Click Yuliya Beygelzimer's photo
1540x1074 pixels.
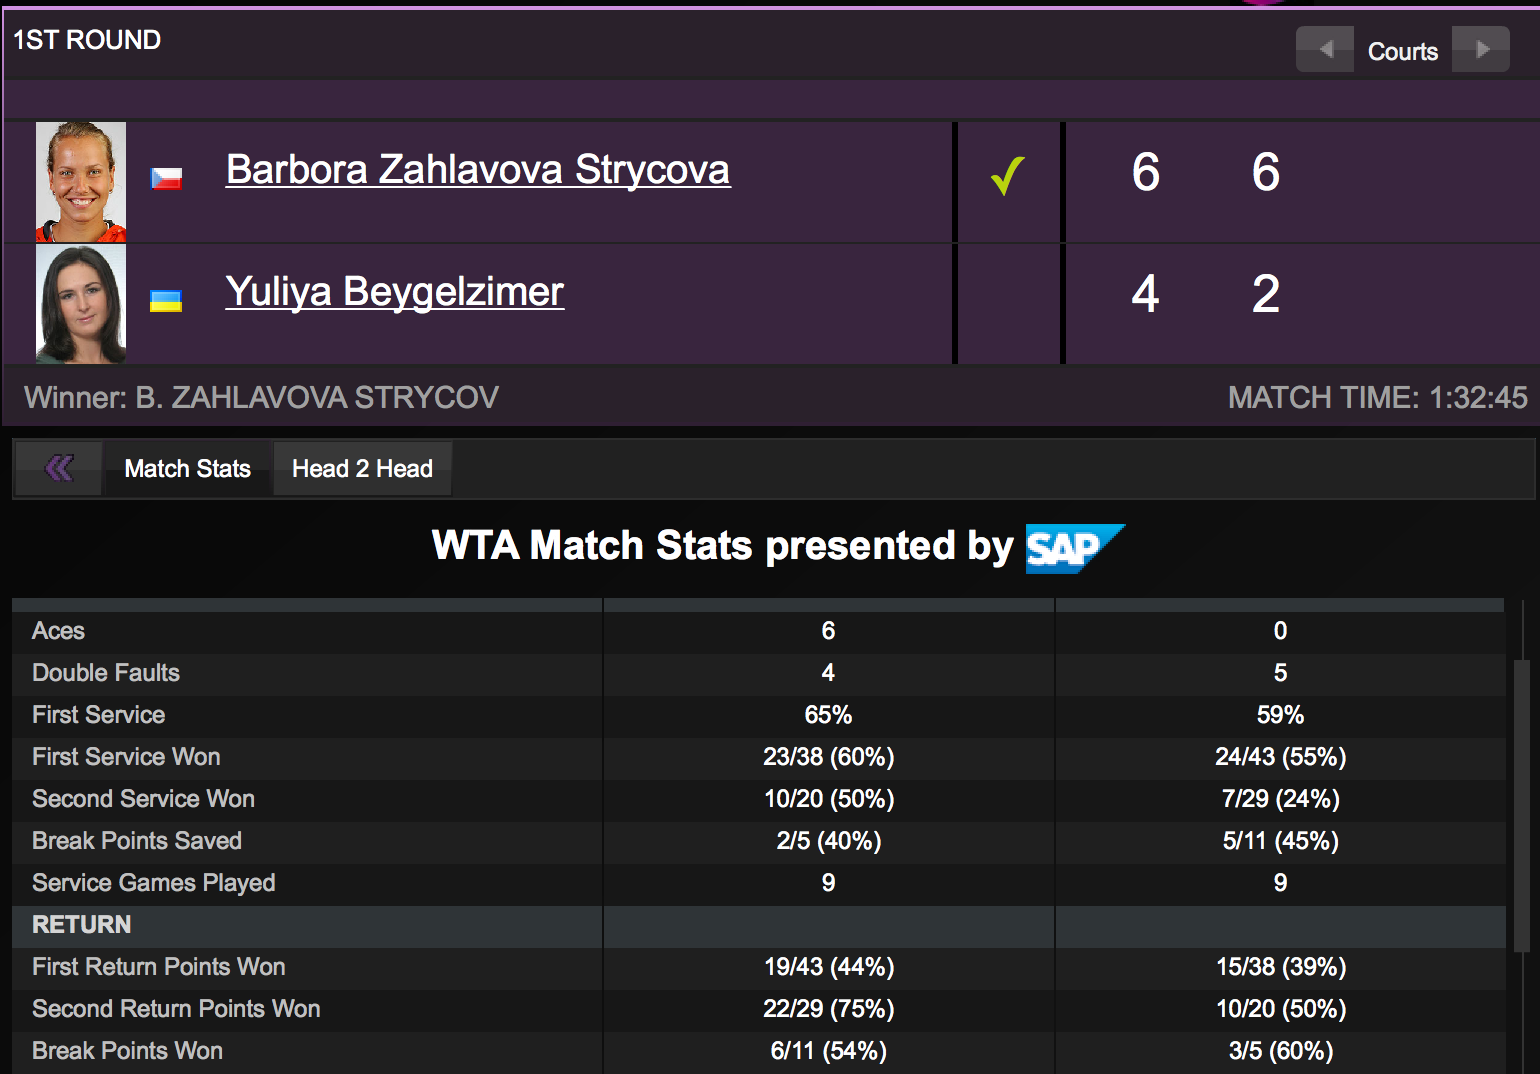pos(81,304)
